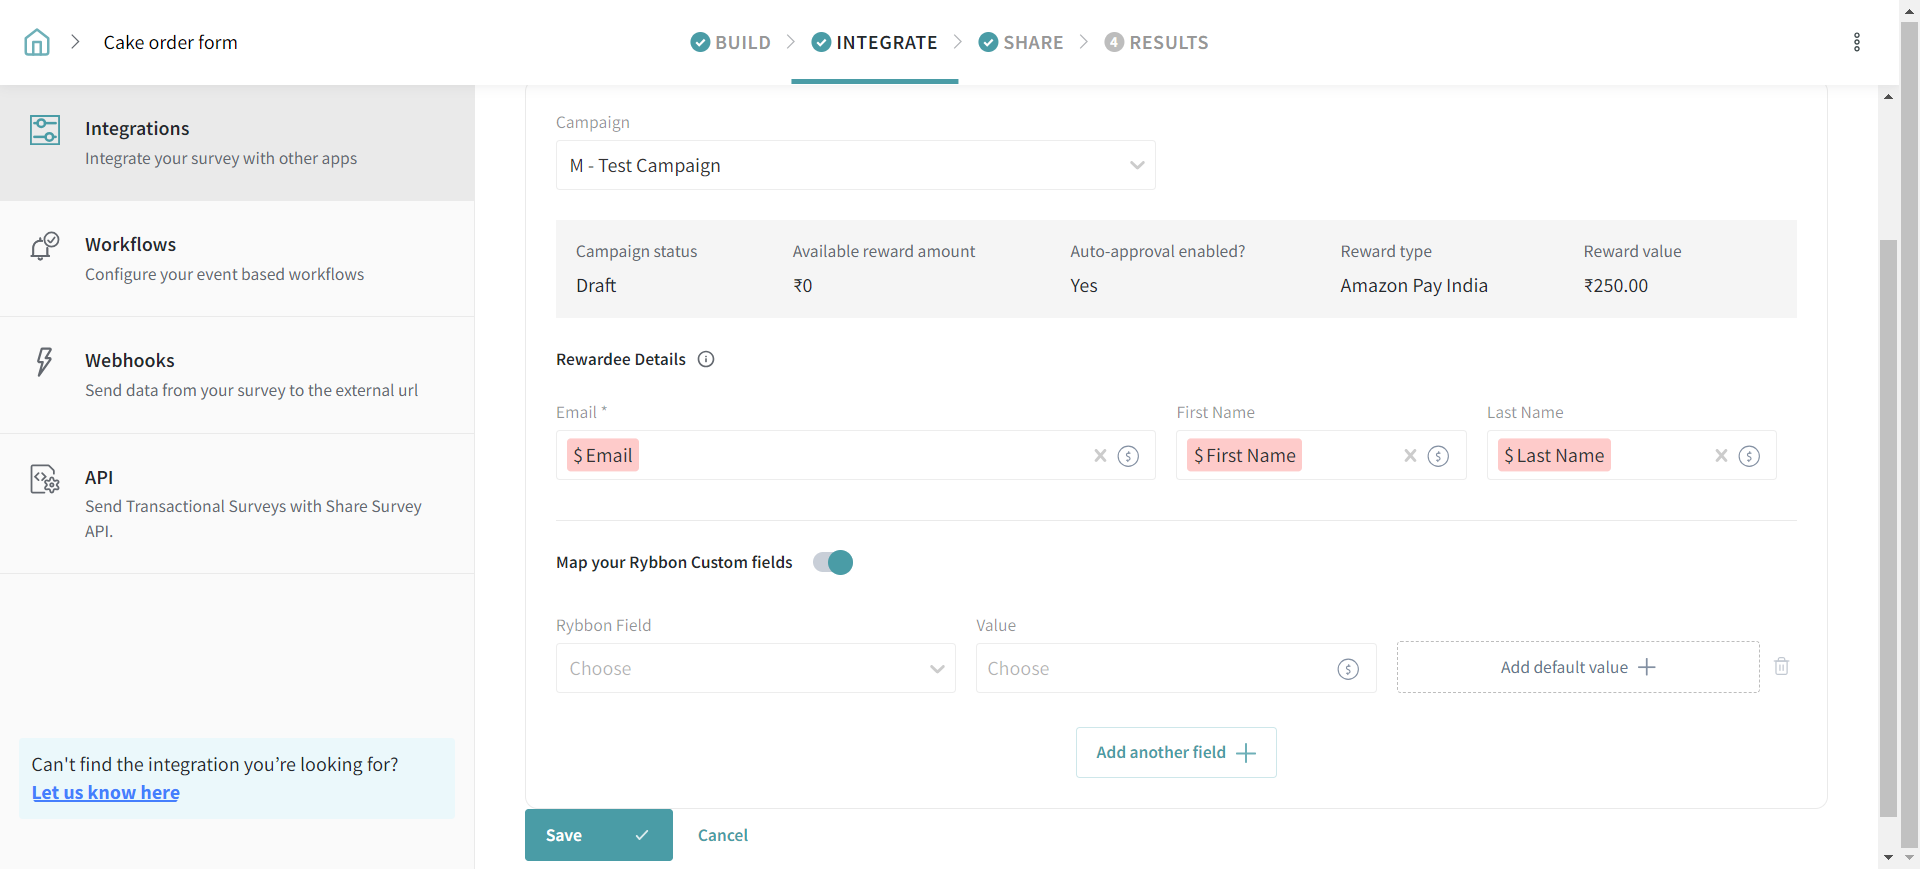Clear the Email field mapping
The image size is (1920, 869).
(x=1100, y=456)
